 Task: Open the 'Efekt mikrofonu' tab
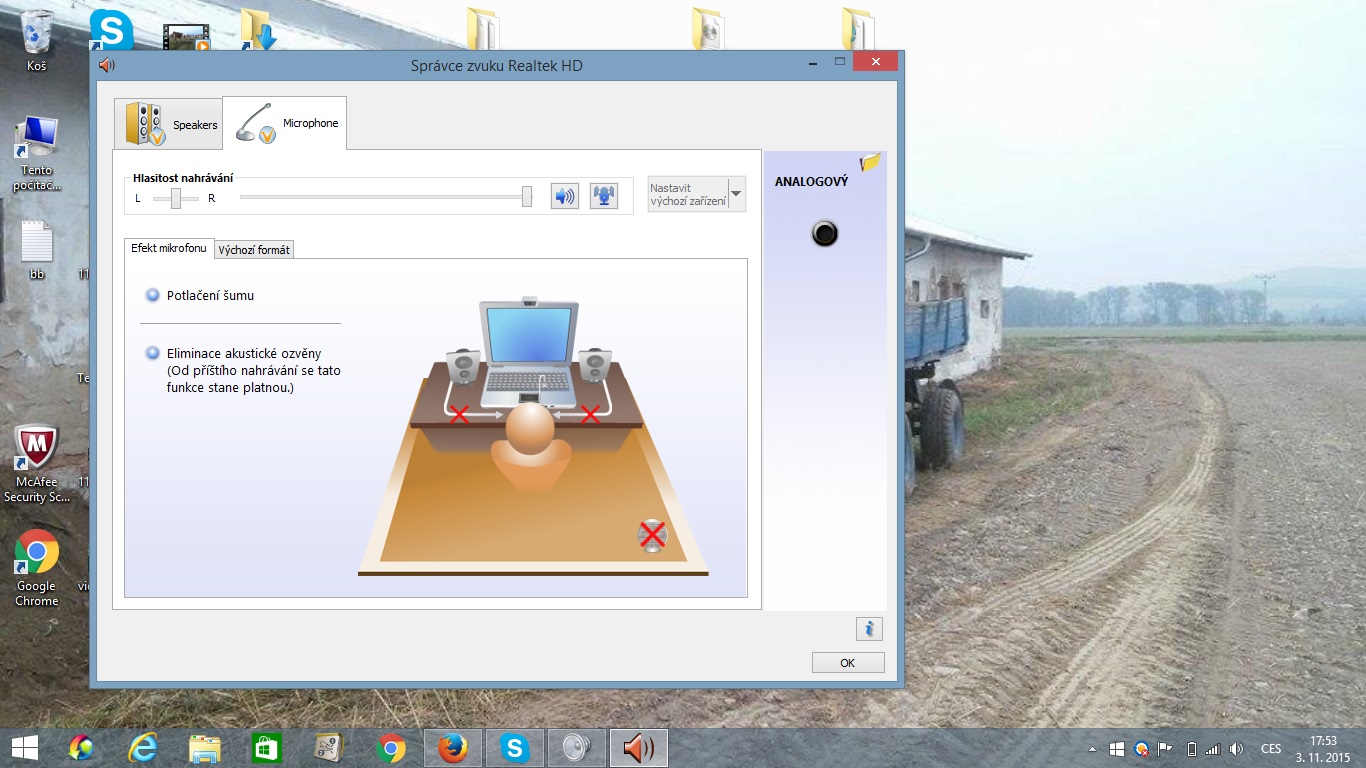pos(169,248)
